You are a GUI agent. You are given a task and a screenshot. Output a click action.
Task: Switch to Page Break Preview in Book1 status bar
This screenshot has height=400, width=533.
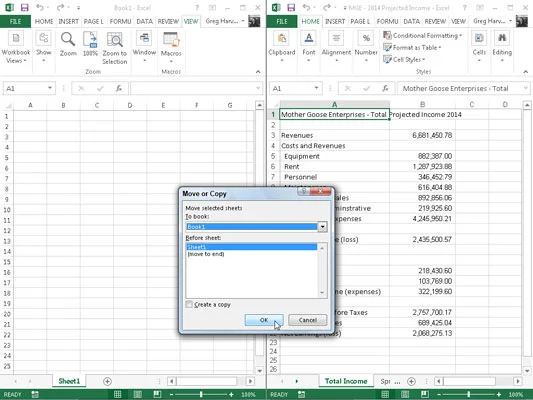coord(157,394)
